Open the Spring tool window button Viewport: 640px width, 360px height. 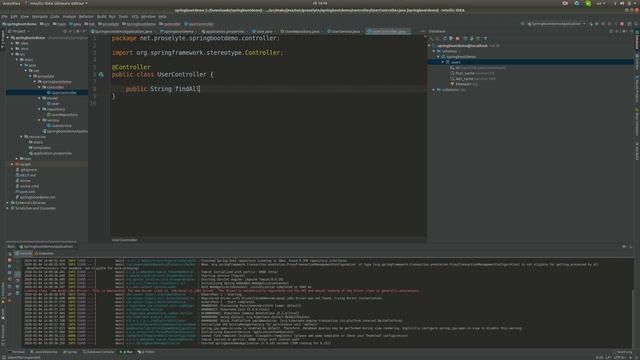pos(71,352)
